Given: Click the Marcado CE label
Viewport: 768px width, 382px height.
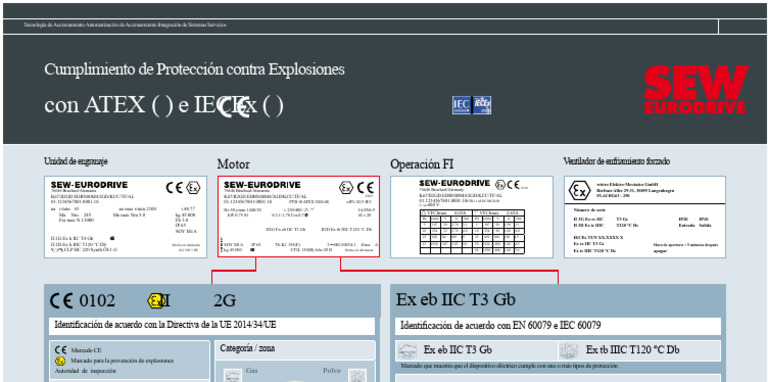Looking at the screenshot, I should coord(87,351).
